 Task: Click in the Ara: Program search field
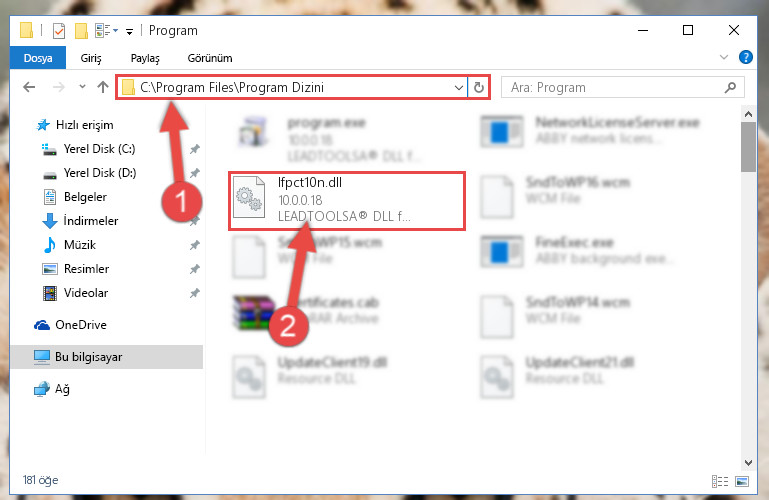point(614,87)
